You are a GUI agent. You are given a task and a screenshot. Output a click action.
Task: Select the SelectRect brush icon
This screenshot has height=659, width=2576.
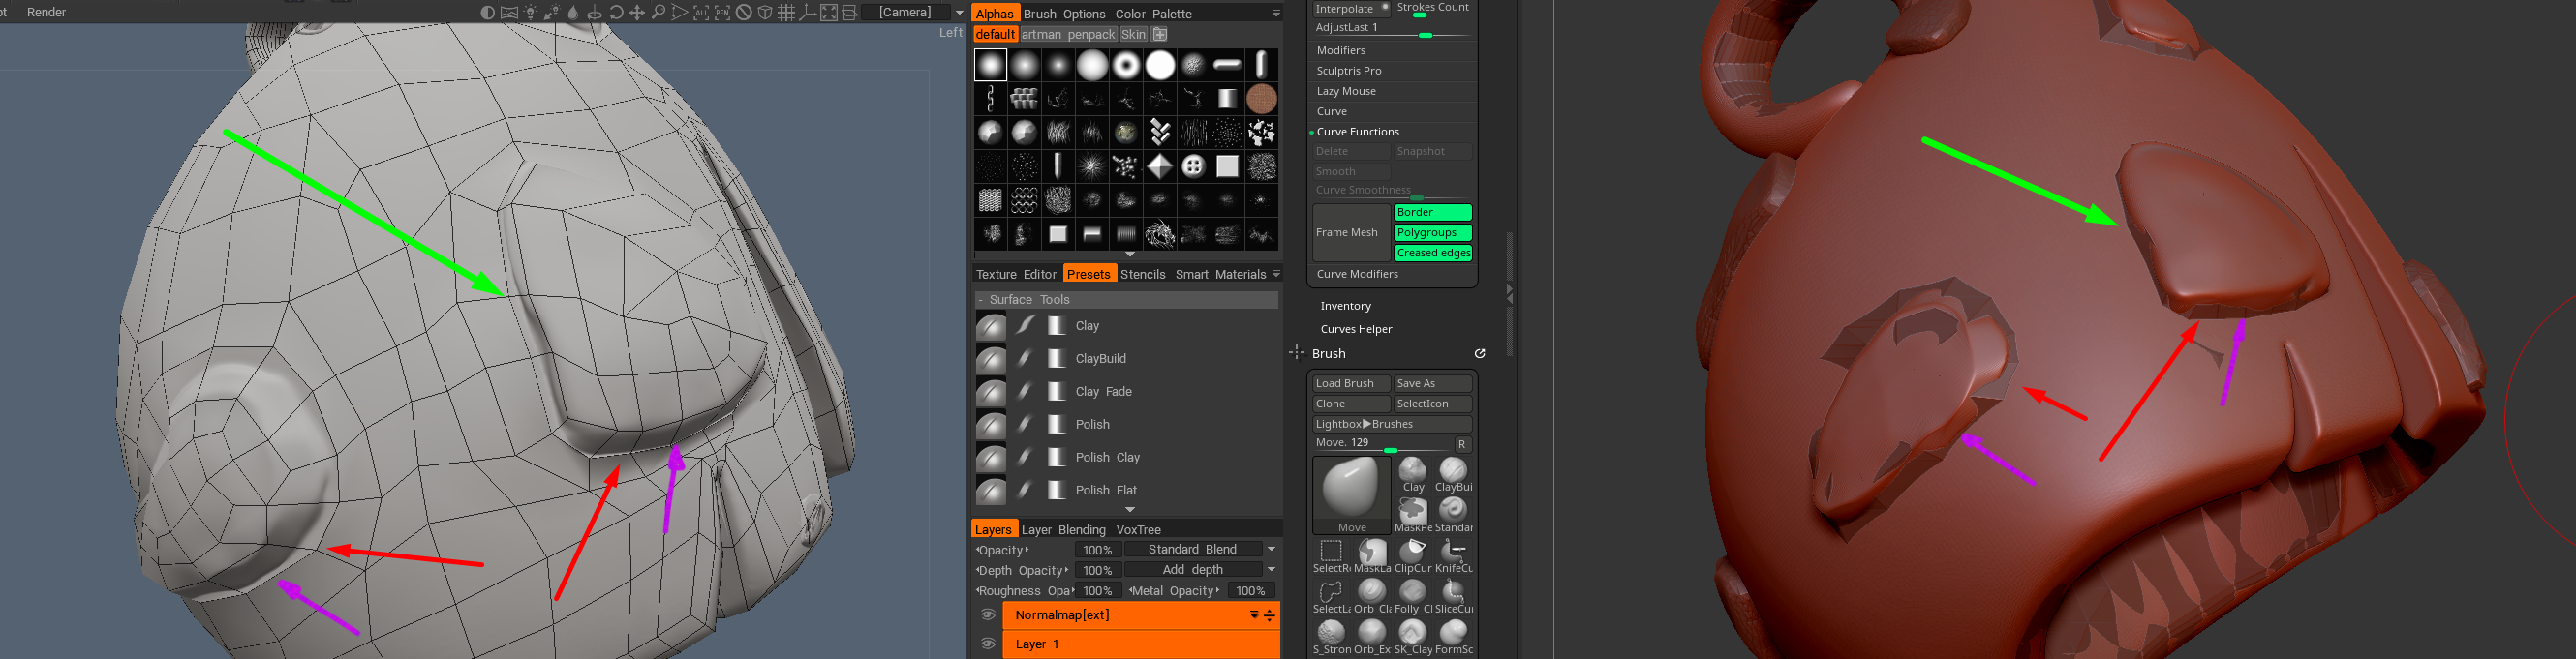pyautogui.click(x=1331, y=556)
